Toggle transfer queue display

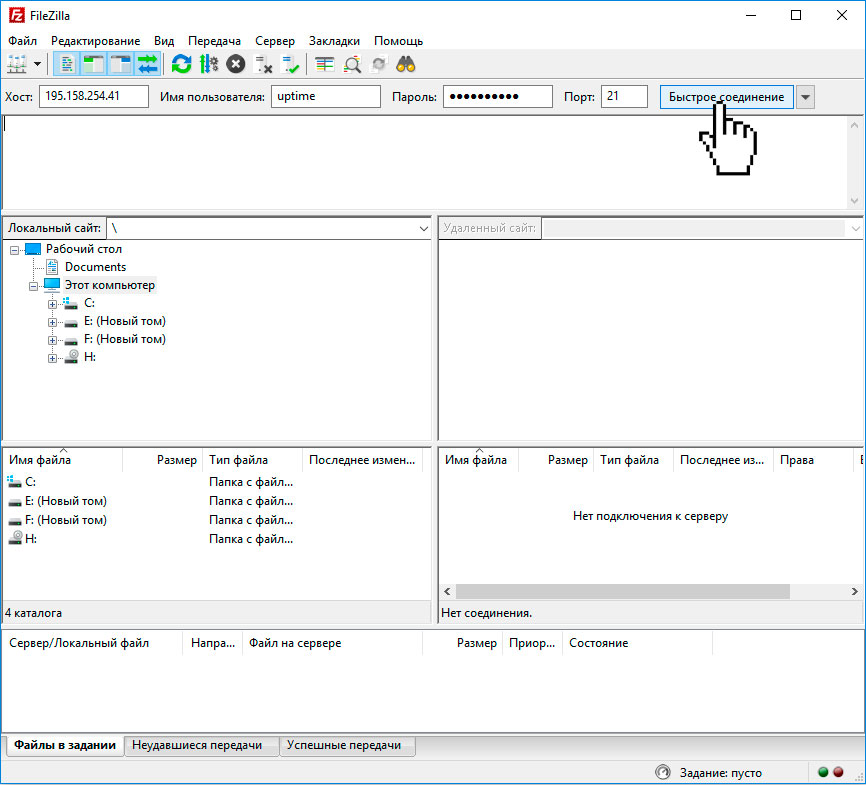click(147, 65)
